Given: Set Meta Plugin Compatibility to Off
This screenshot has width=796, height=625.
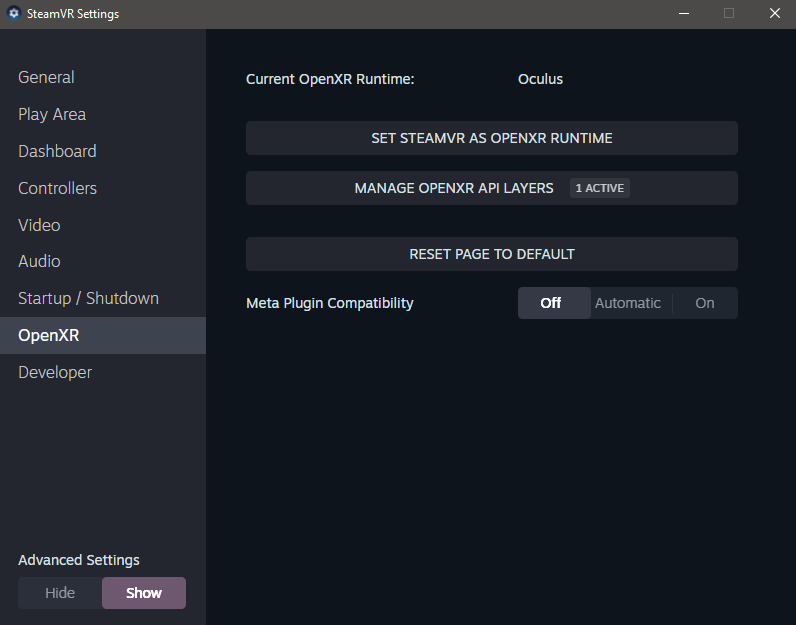Looking at the screenshot, I should coord(551,303).
